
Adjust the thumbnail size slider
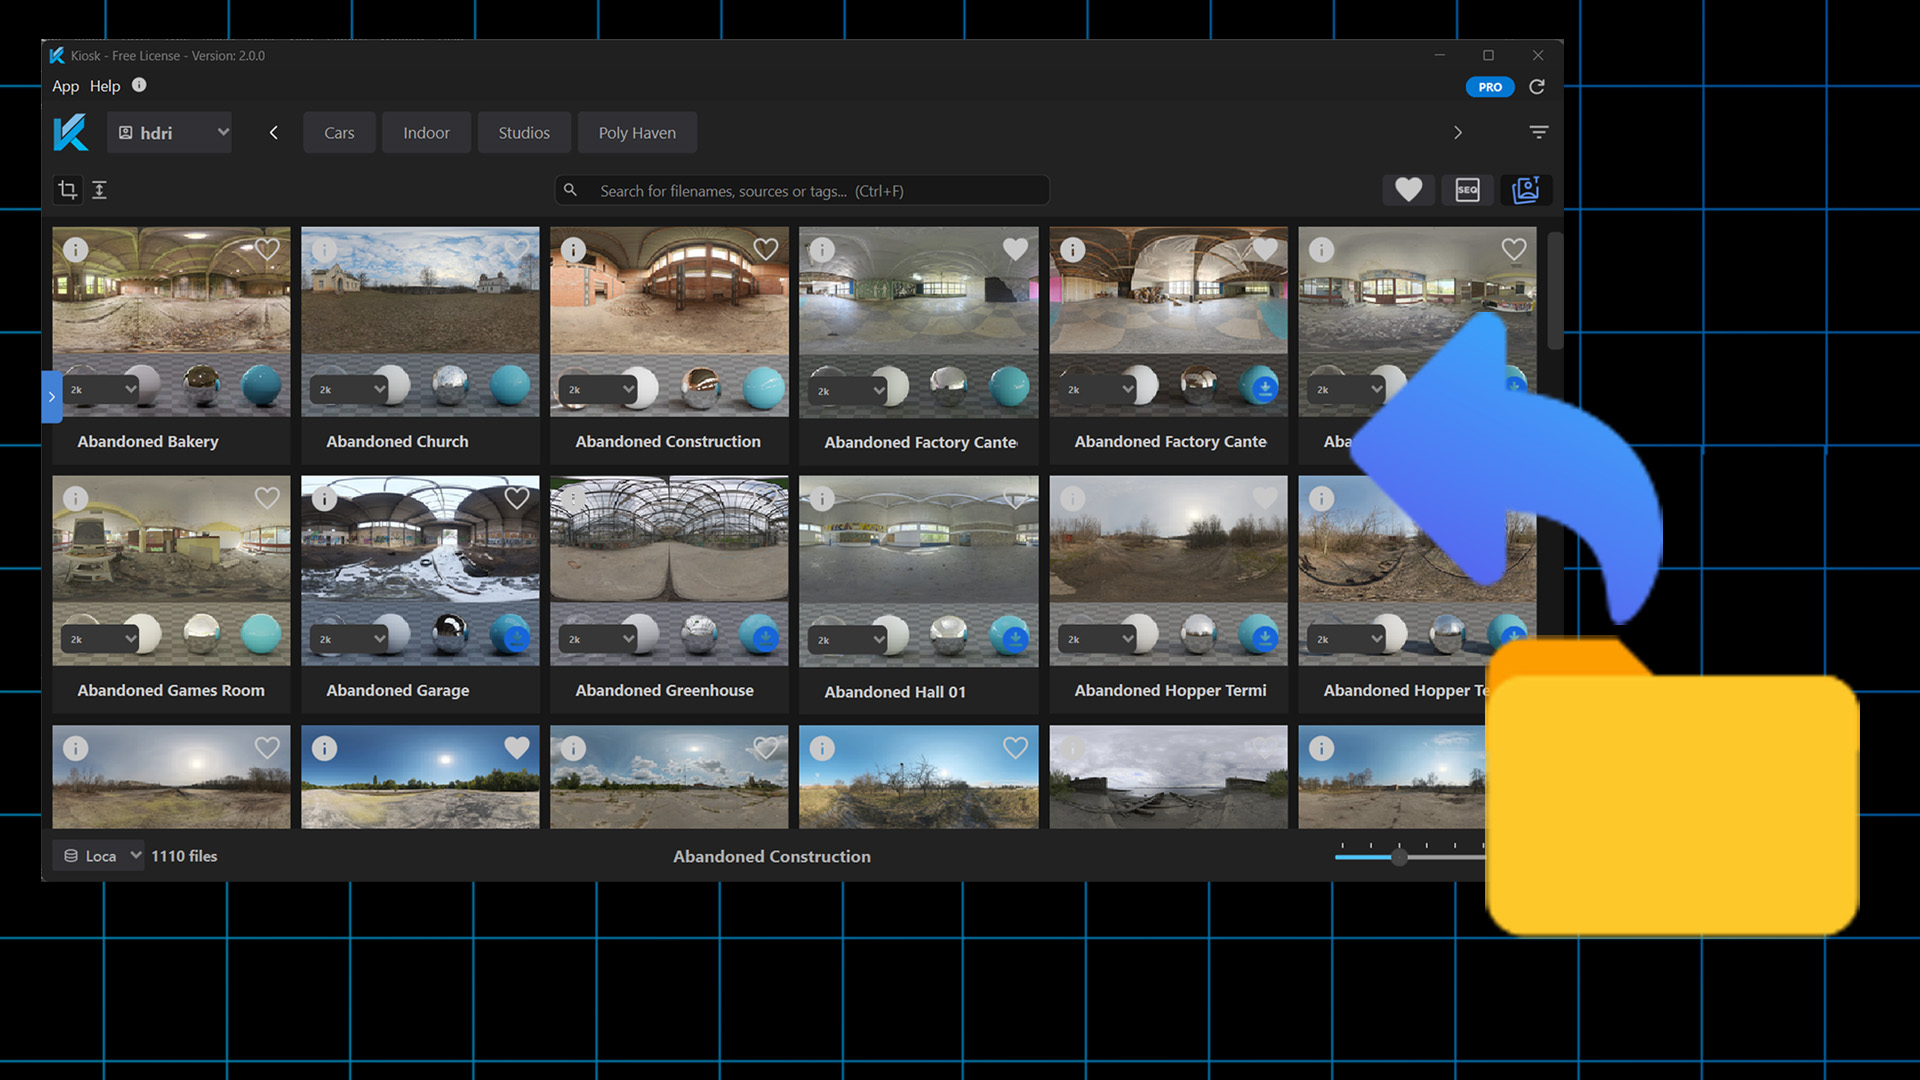point(1399,857)
